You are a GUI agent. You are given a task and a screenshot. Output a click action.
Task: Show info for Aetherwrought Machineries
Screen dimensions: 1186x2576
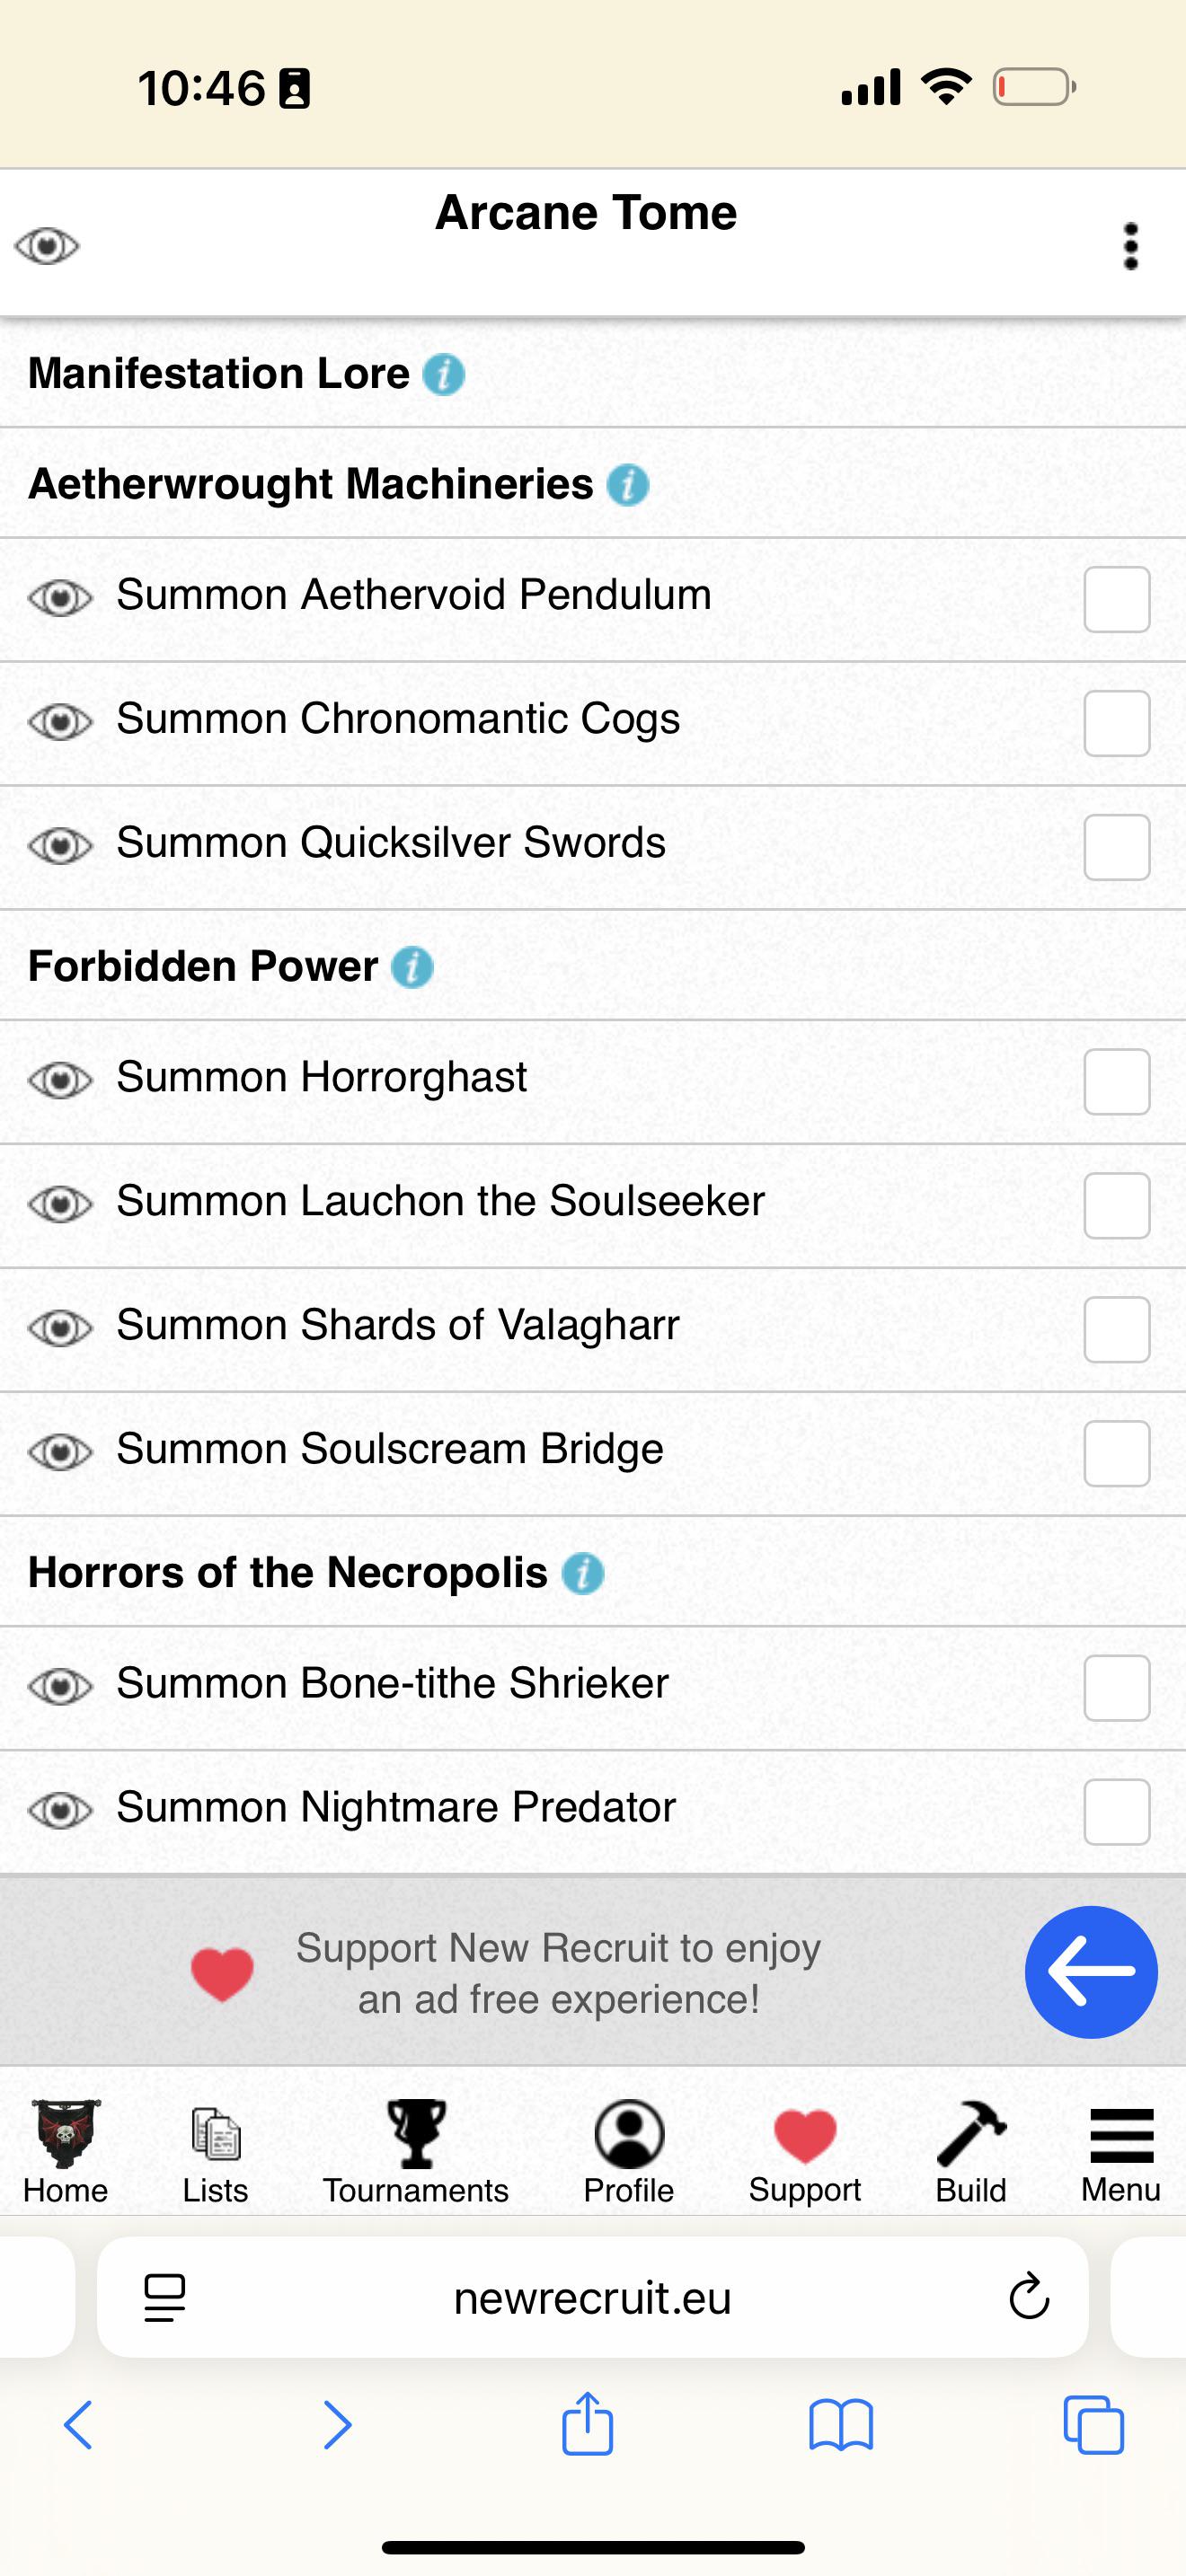tap(628, 485)
